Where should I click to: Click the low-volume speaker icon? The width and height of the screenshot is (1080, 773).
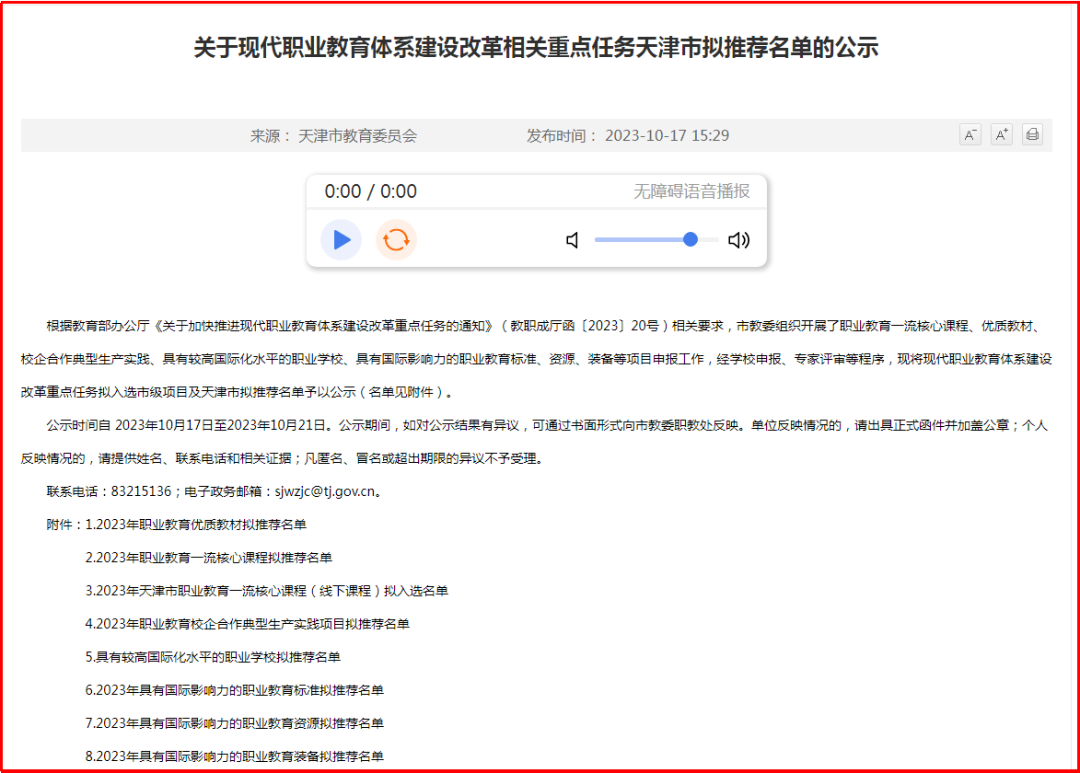tap(572, 240)
